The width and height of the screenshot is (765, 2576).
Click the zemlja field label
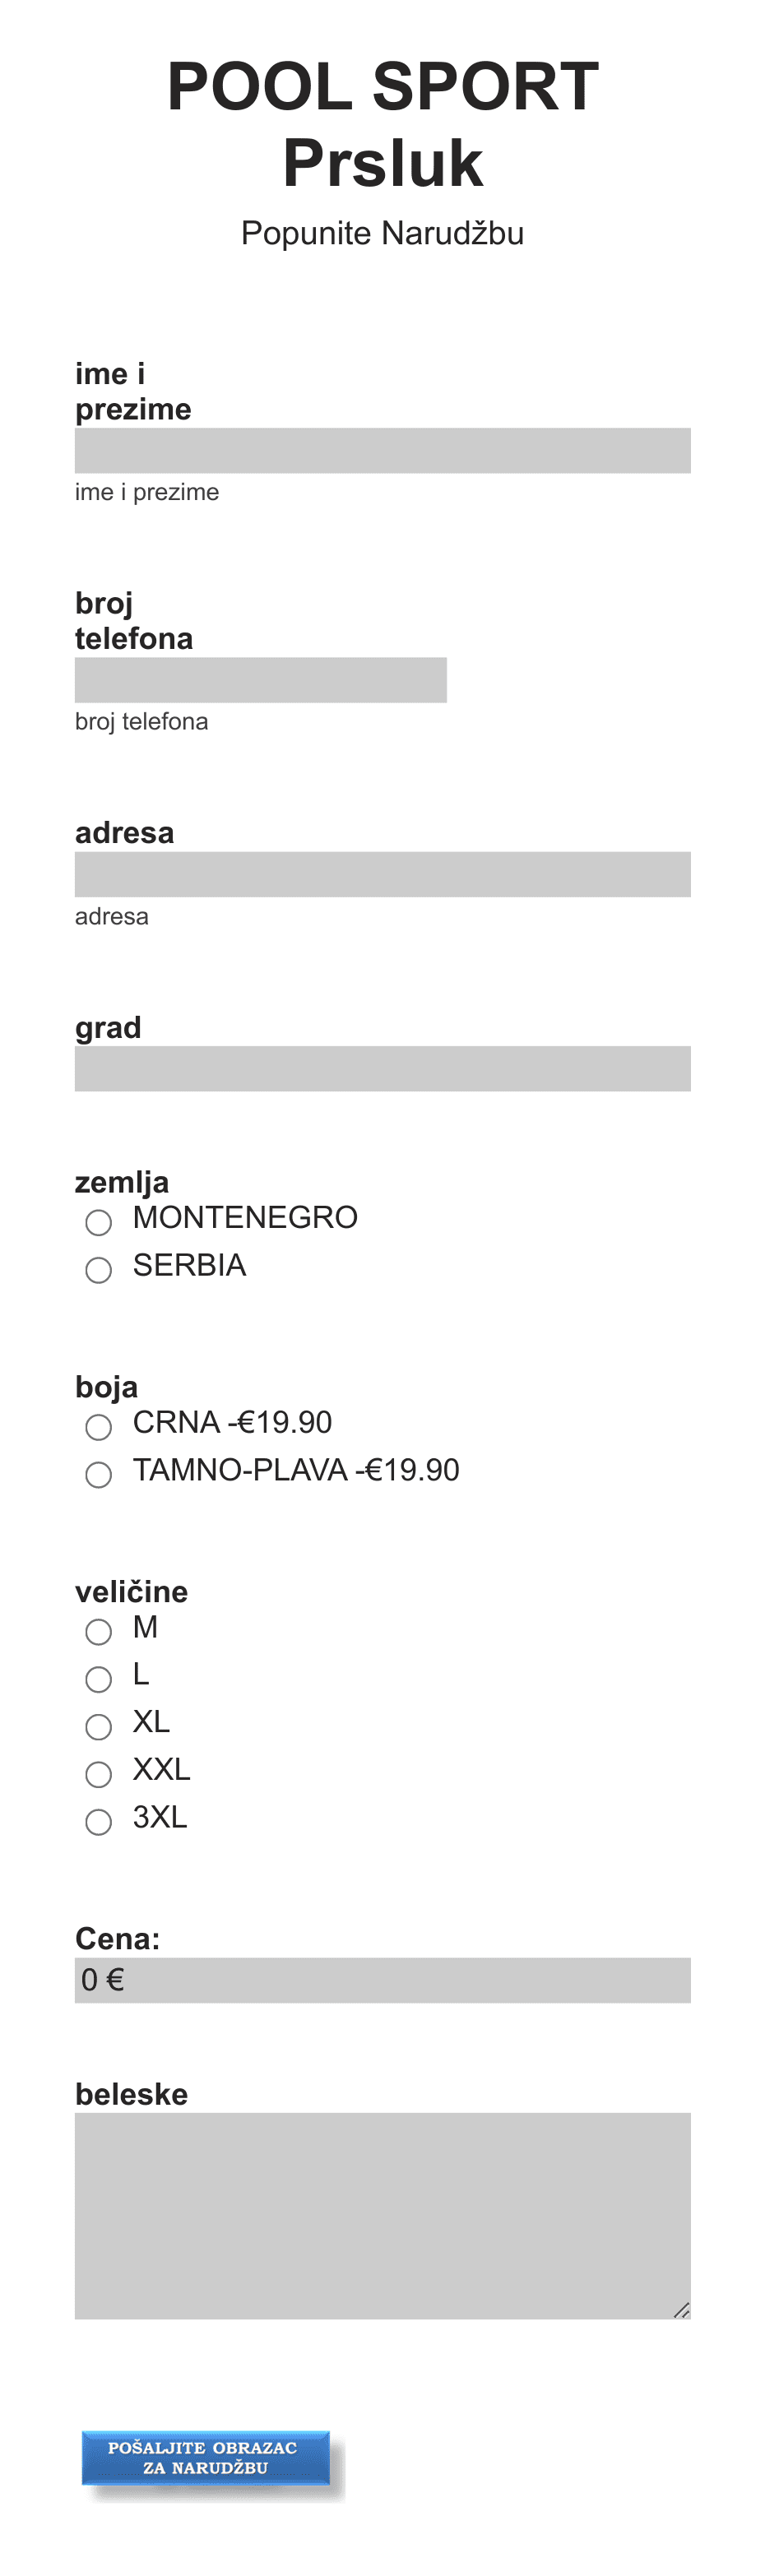(x=122, y=1182)
